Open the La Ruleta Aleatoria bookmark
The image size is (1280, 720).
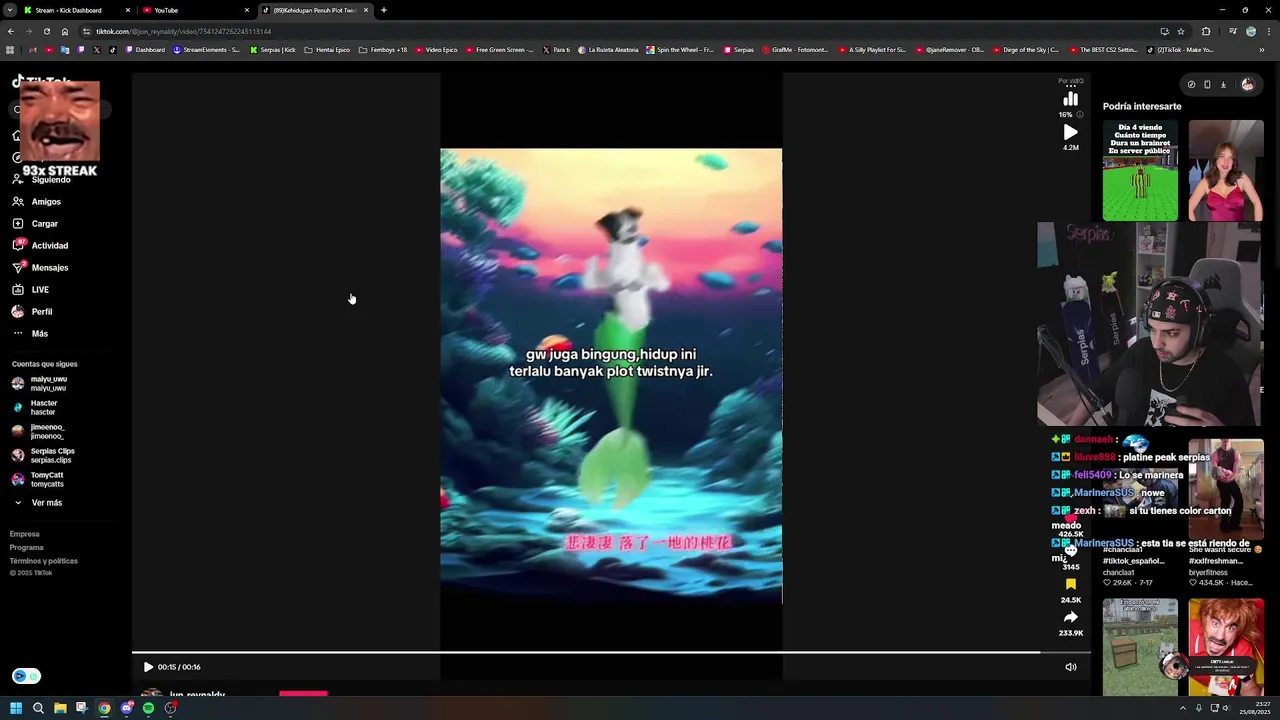[608, 50]
